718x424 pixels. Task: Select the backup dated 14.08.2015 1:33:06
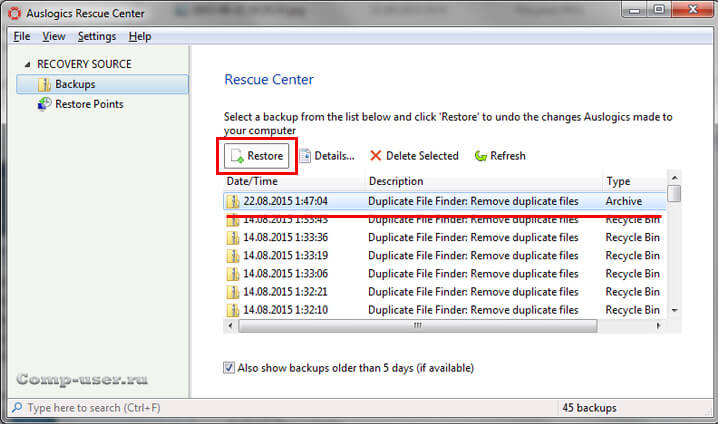[445, 273]
